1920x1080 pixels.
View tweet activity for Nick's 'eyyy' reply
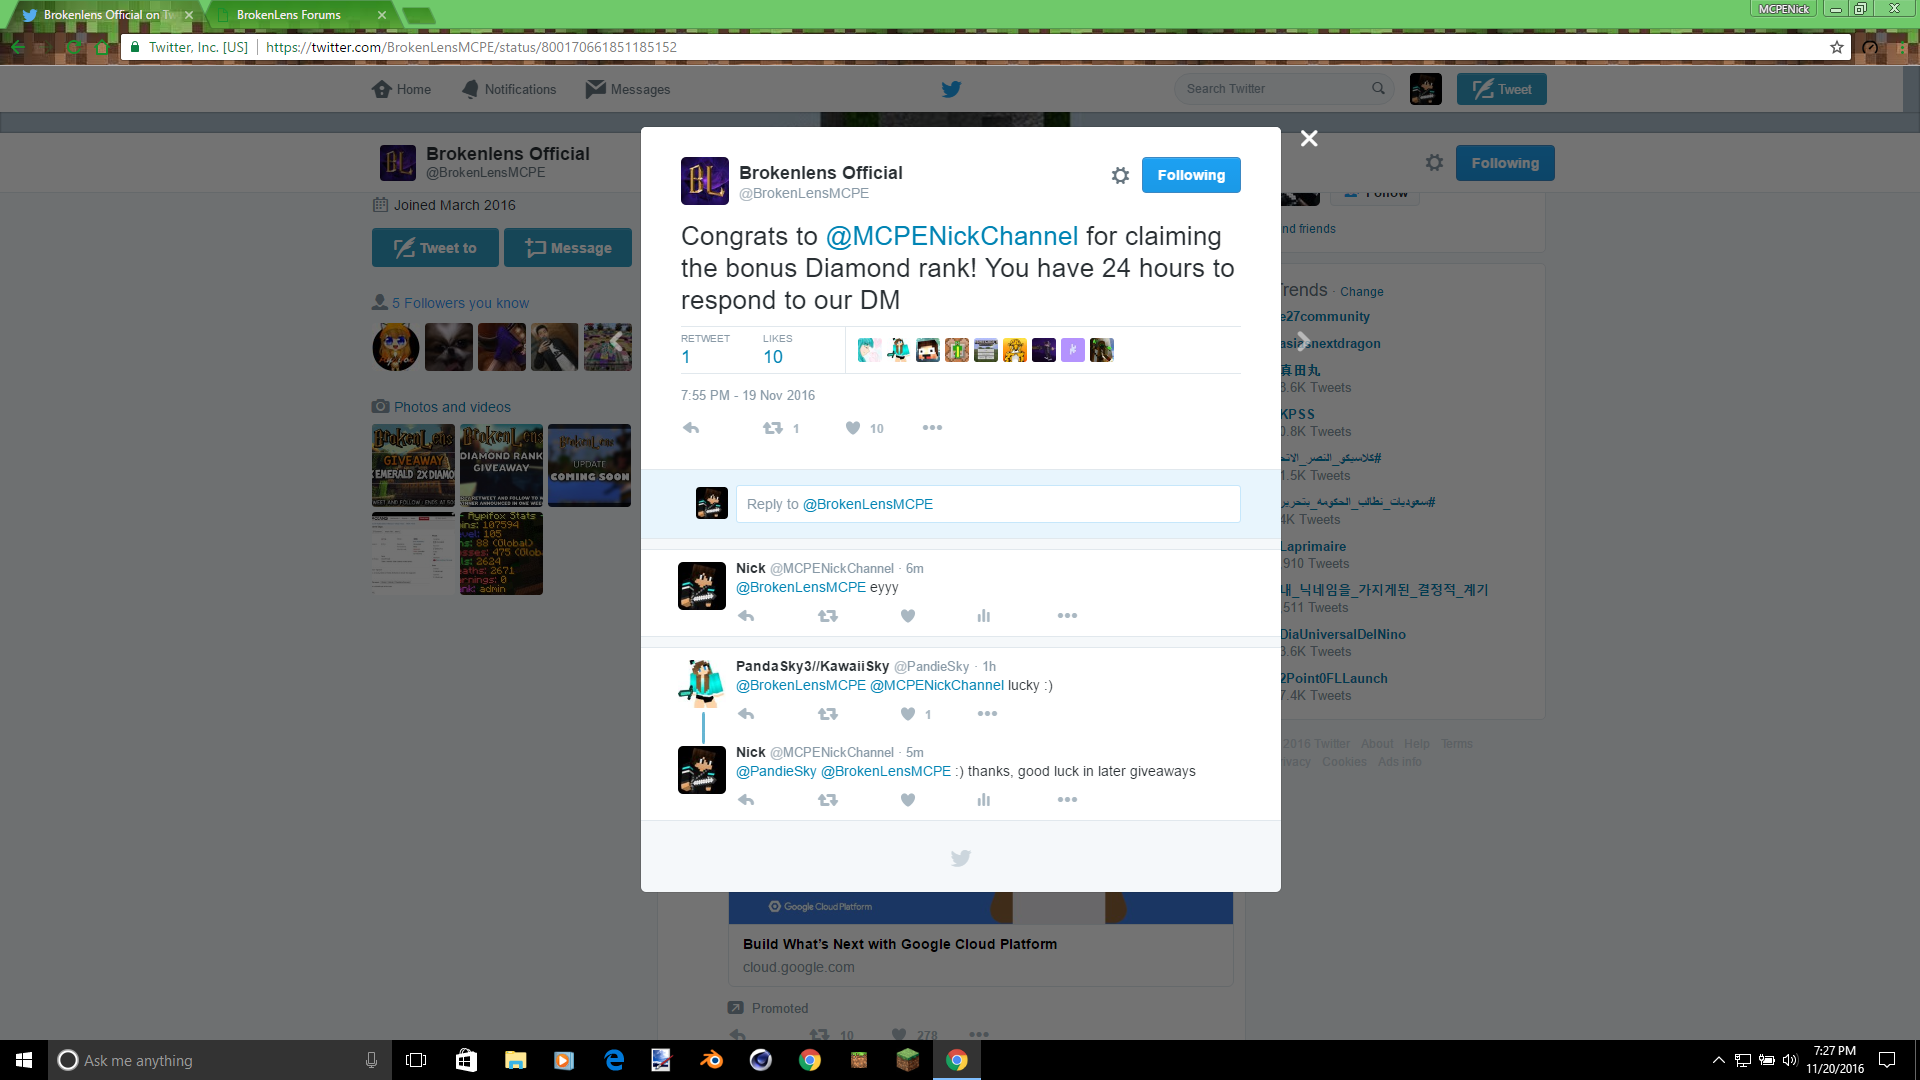[984, 616]
